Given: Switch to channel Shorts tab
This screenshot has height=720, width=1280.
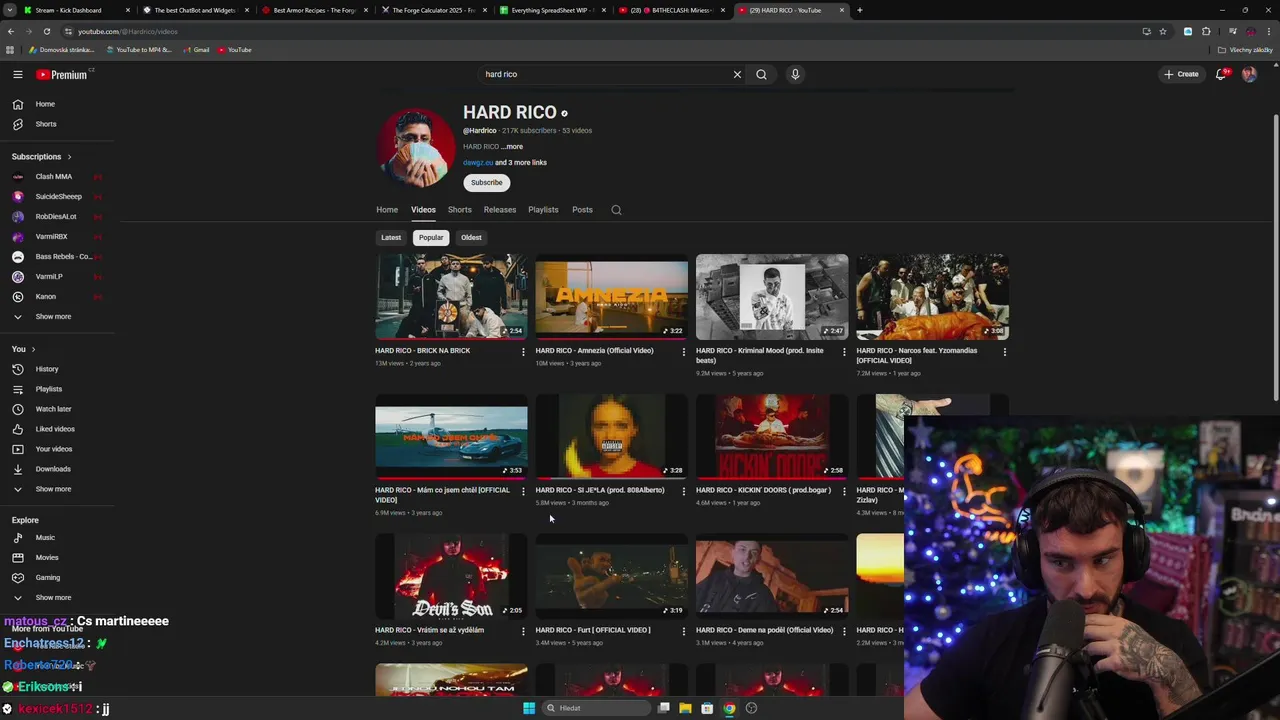Looking at the screenshot, I should click(459, 210).
